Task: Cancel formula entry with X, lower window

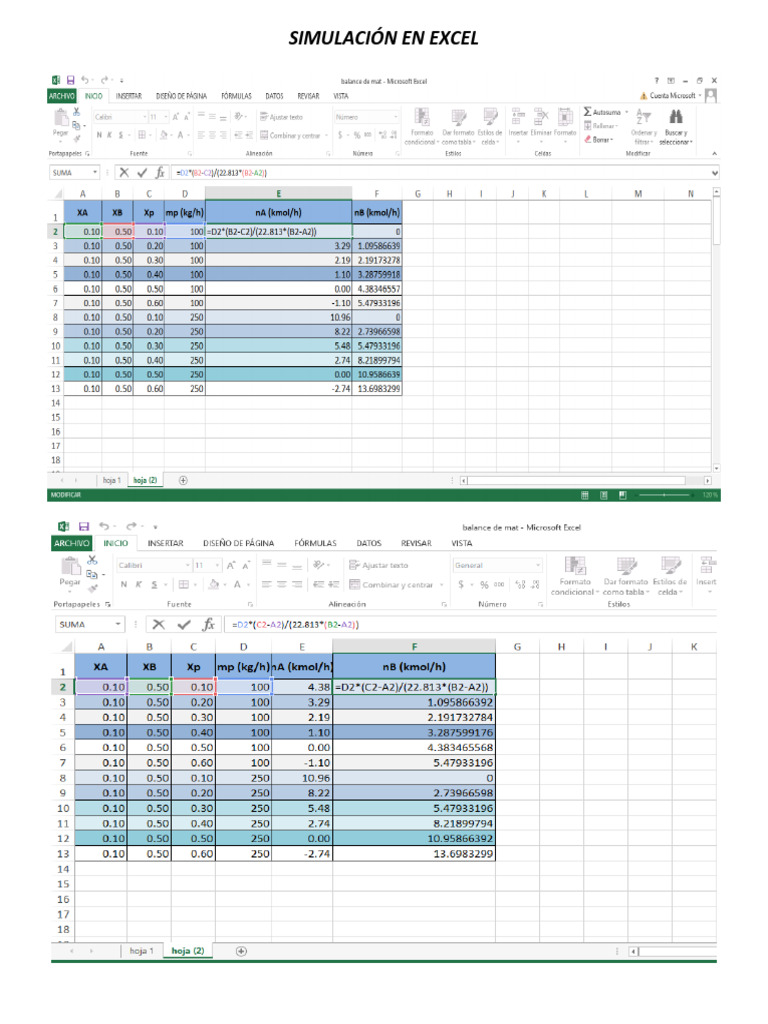Action: pos(158,624)
